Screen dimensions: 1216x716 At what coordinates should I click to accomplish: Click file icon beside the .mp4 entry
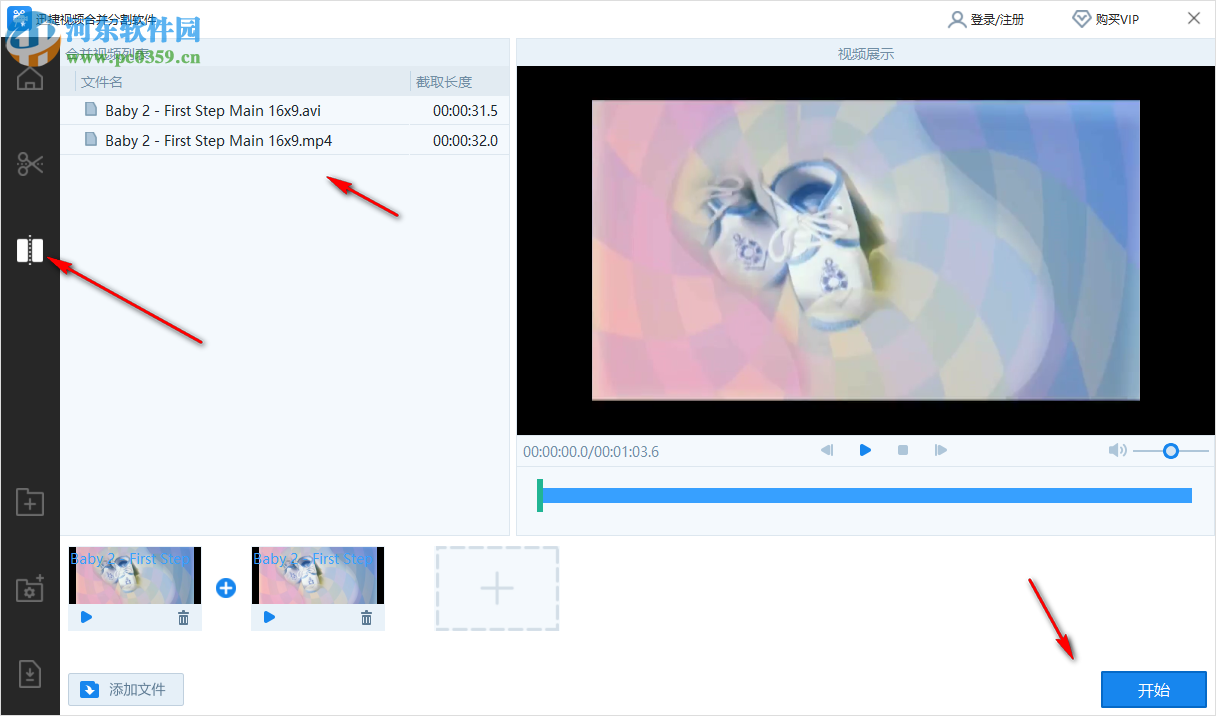click(91, 140)
